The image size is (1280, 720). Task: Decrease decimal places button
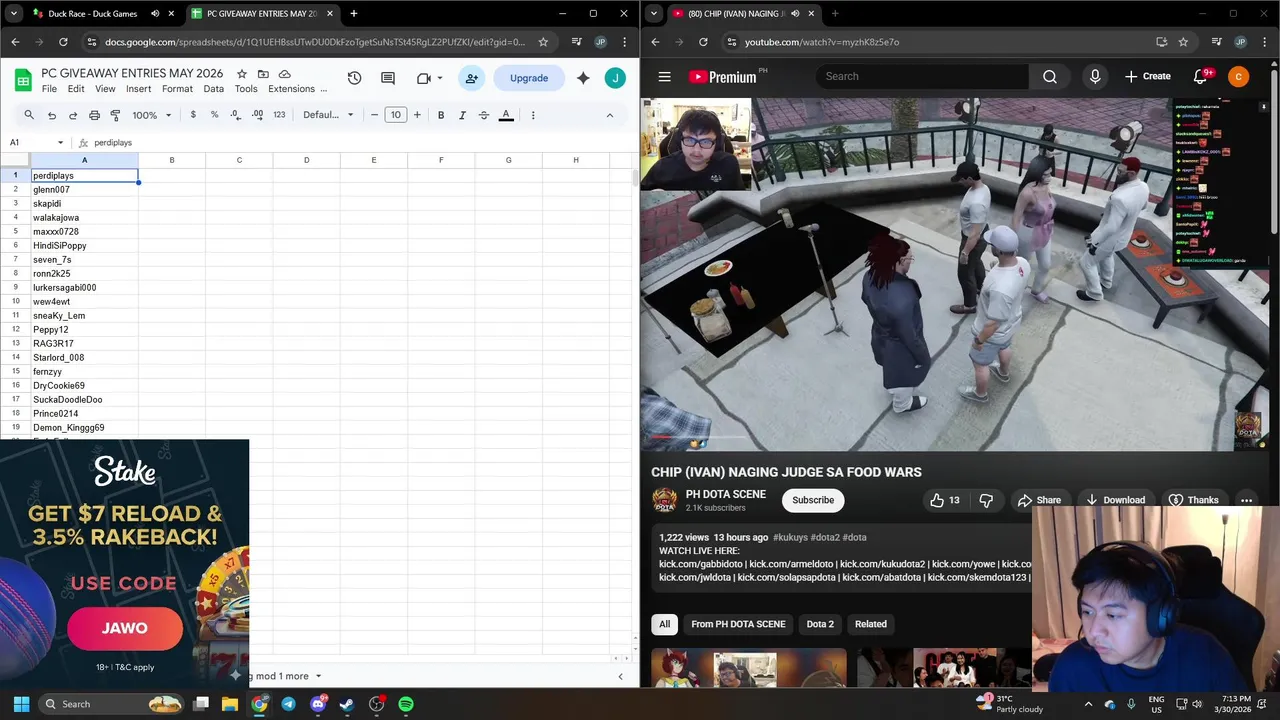(235, 115)
